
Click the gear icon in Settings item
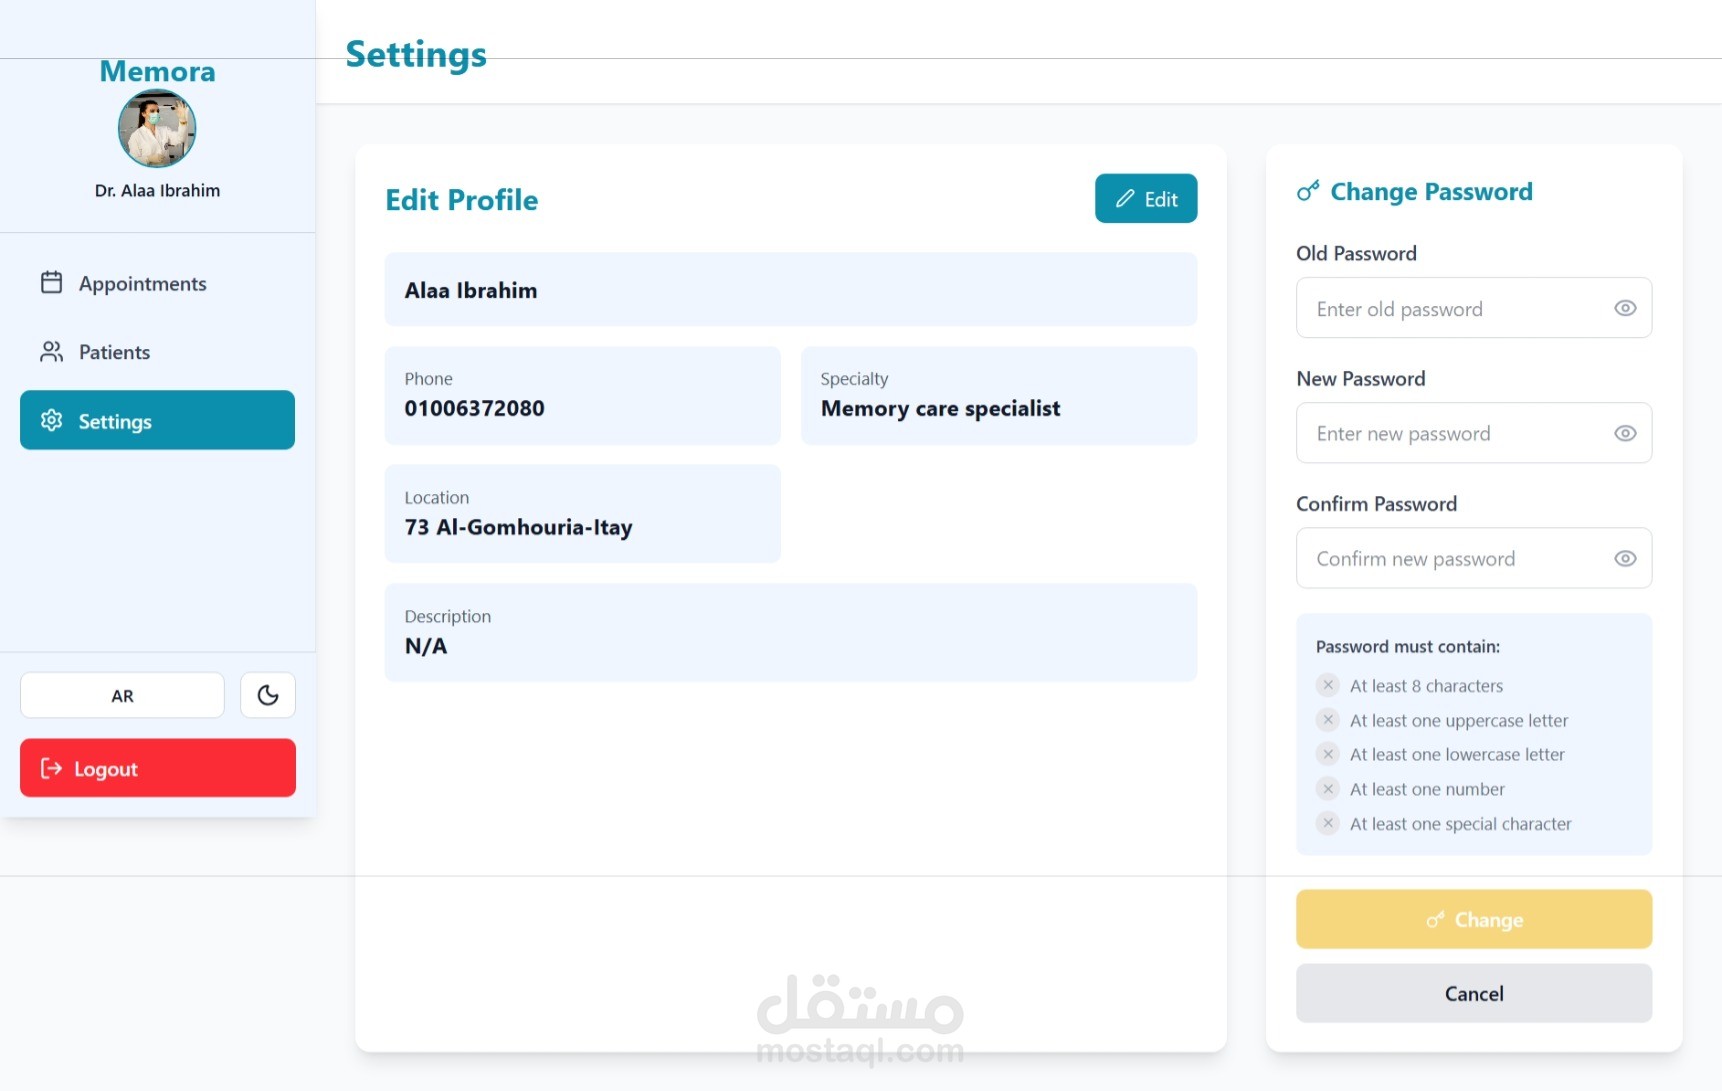(x=51, y=421)
